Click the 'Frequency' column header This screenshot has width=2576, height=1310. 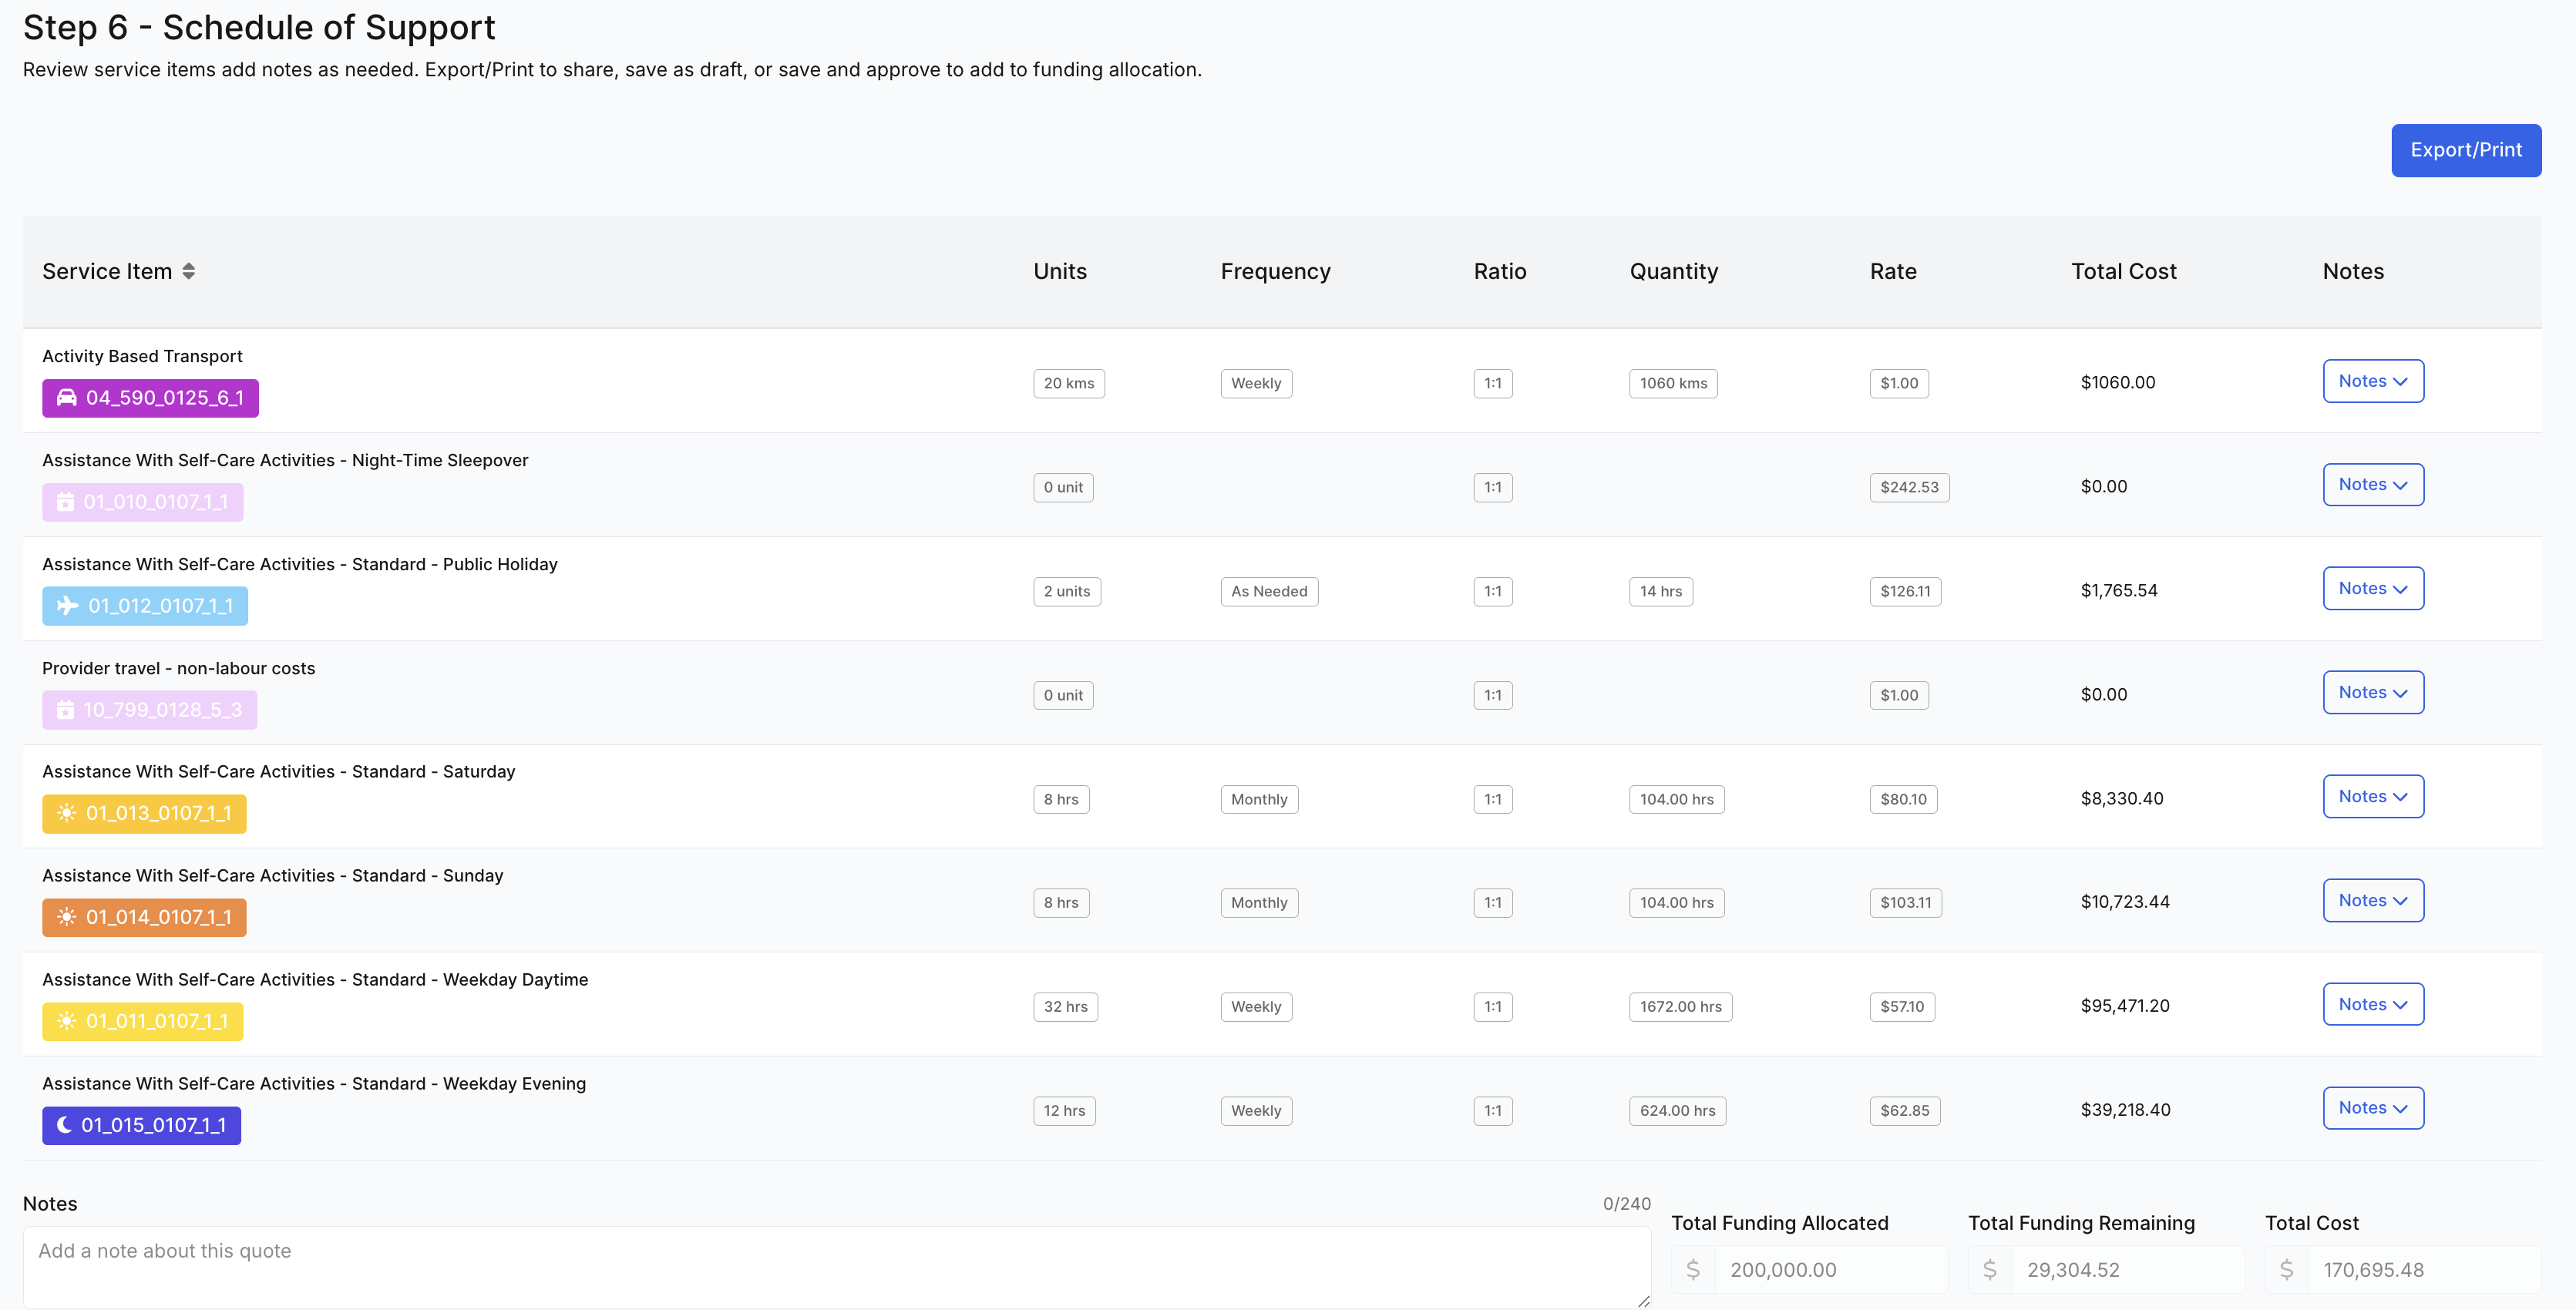coord(1275,271)
